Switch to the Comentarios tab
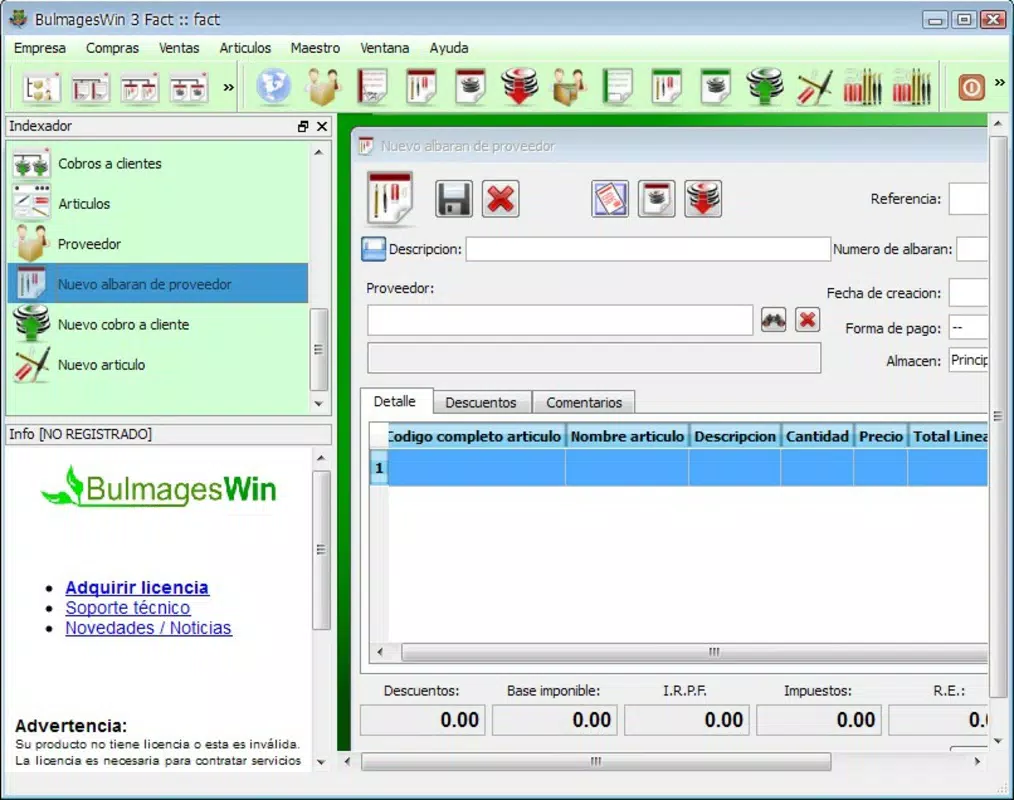This screenshot has height=800, width=1014. pyautogui.click(x=584, y=402)
